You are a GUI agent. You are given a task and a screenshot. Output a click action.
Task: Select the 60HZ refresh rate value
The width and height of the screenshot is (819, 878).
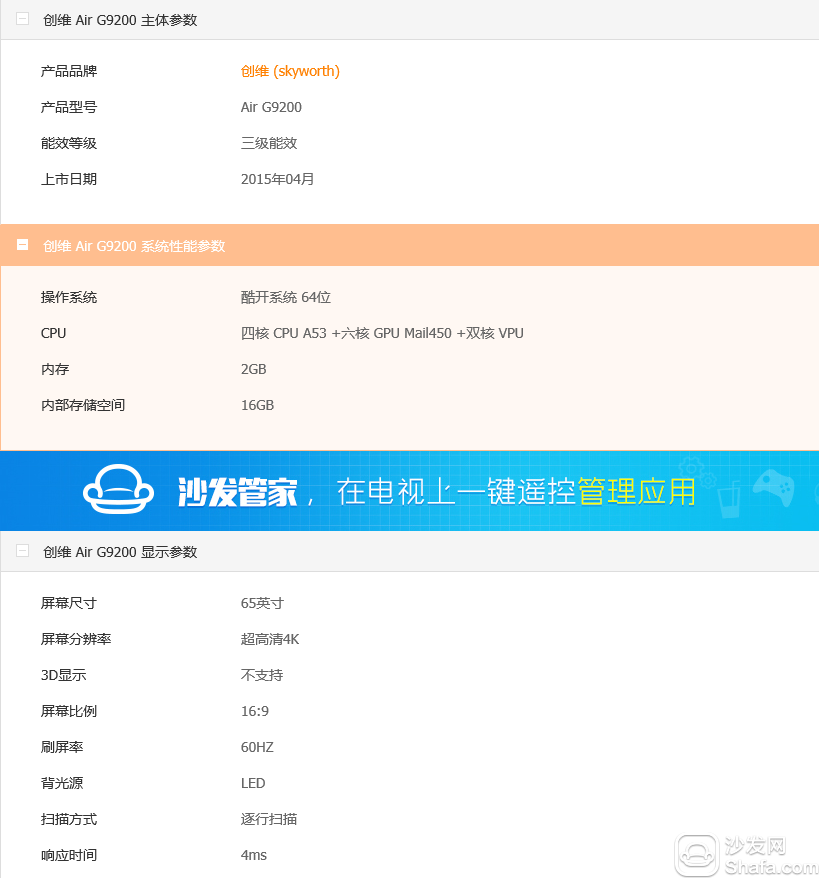tap(257, 747)
